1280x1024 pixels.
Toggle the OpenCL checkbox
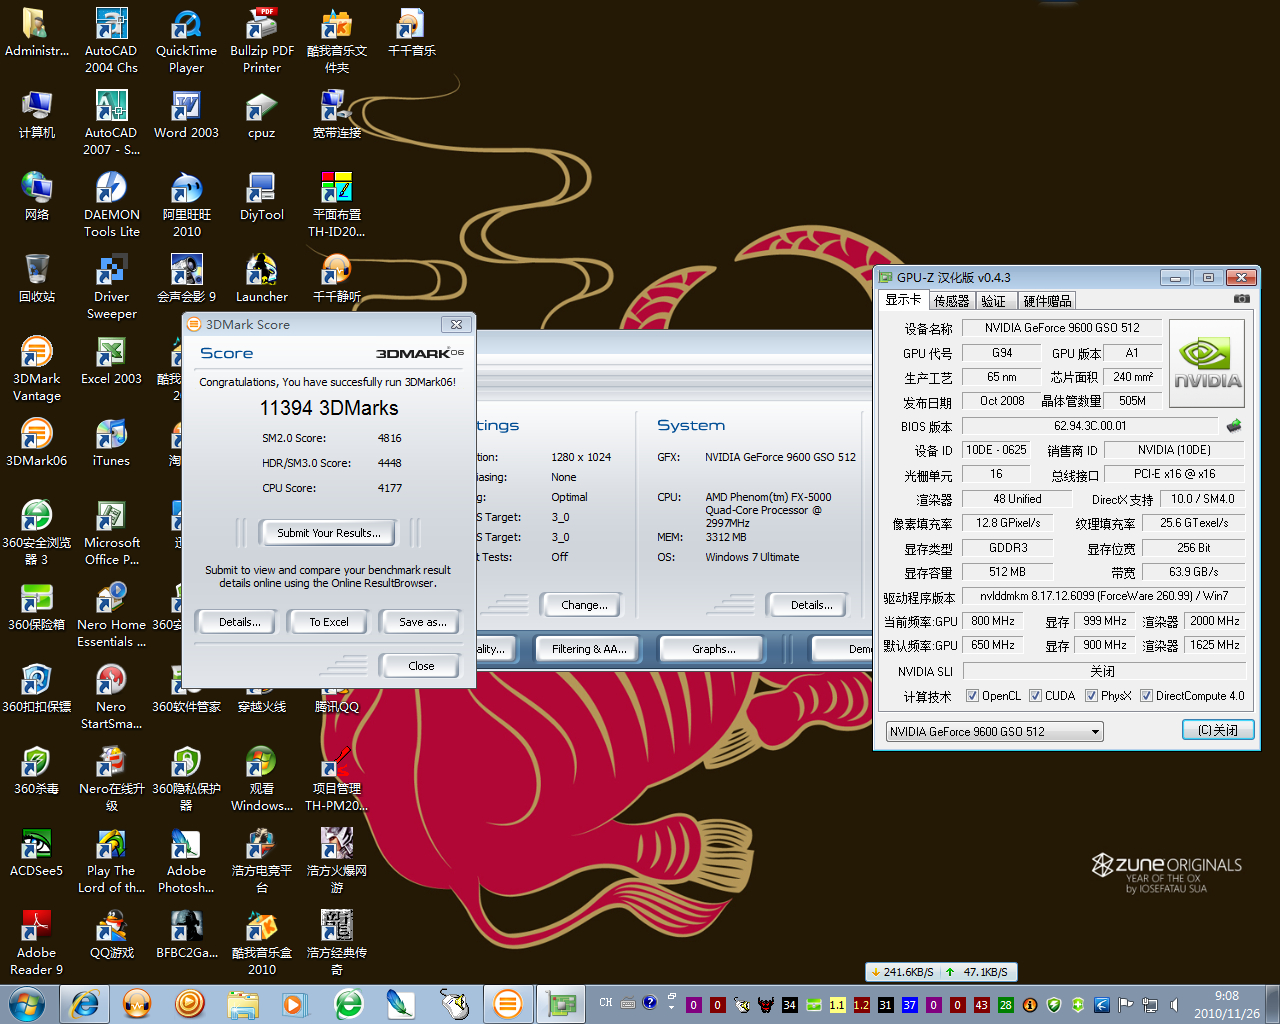(972, 696)
